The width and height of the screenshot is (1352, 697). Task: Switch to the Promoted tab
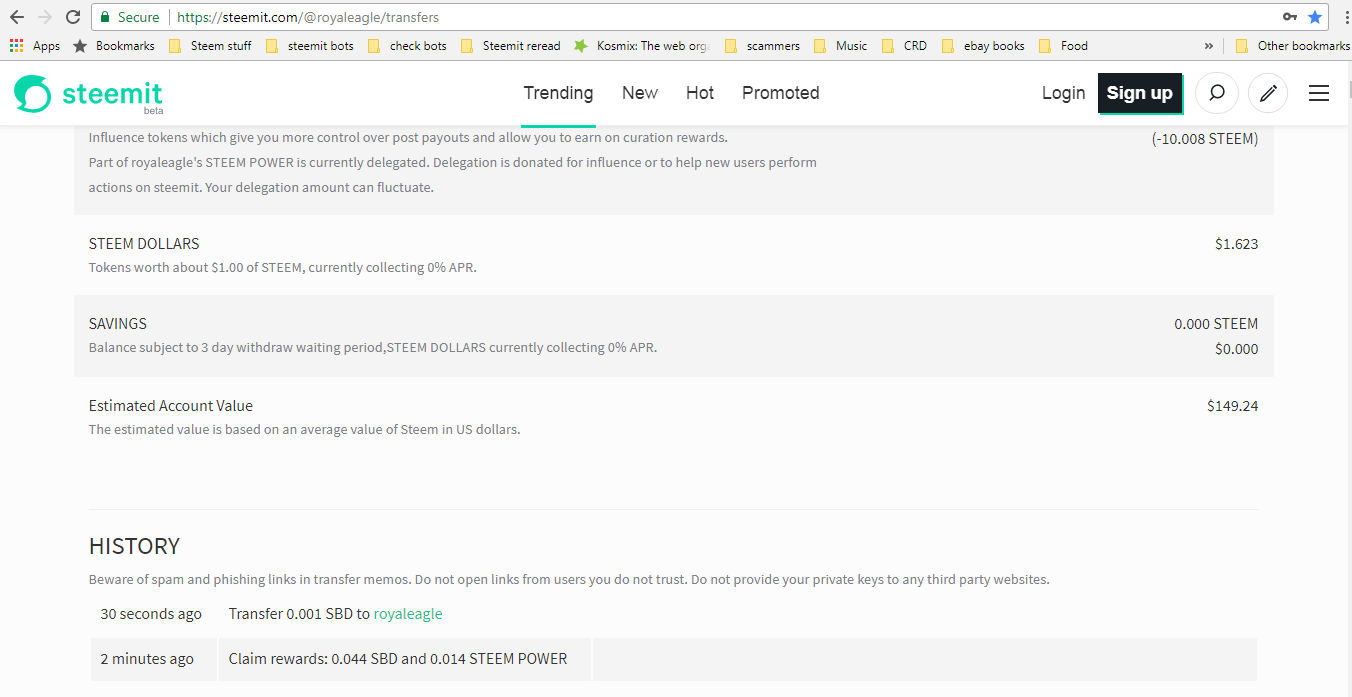click(781, 93)
